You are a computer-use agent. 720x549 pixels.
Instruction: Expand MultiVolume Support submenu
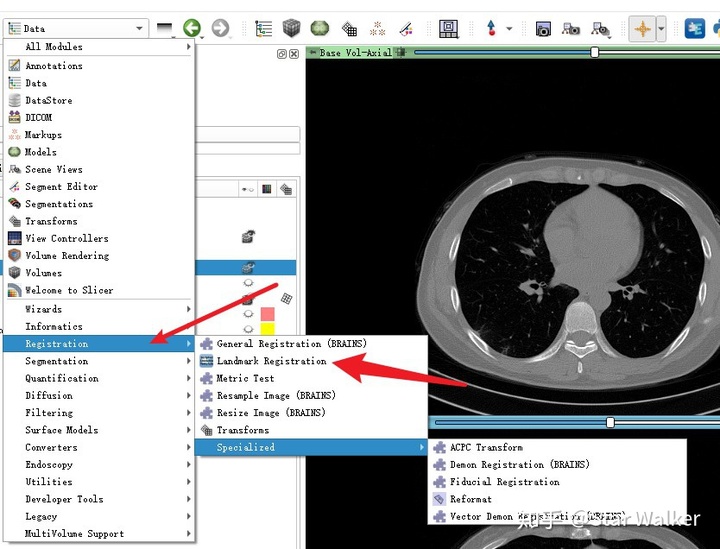(x=99, y=533)
